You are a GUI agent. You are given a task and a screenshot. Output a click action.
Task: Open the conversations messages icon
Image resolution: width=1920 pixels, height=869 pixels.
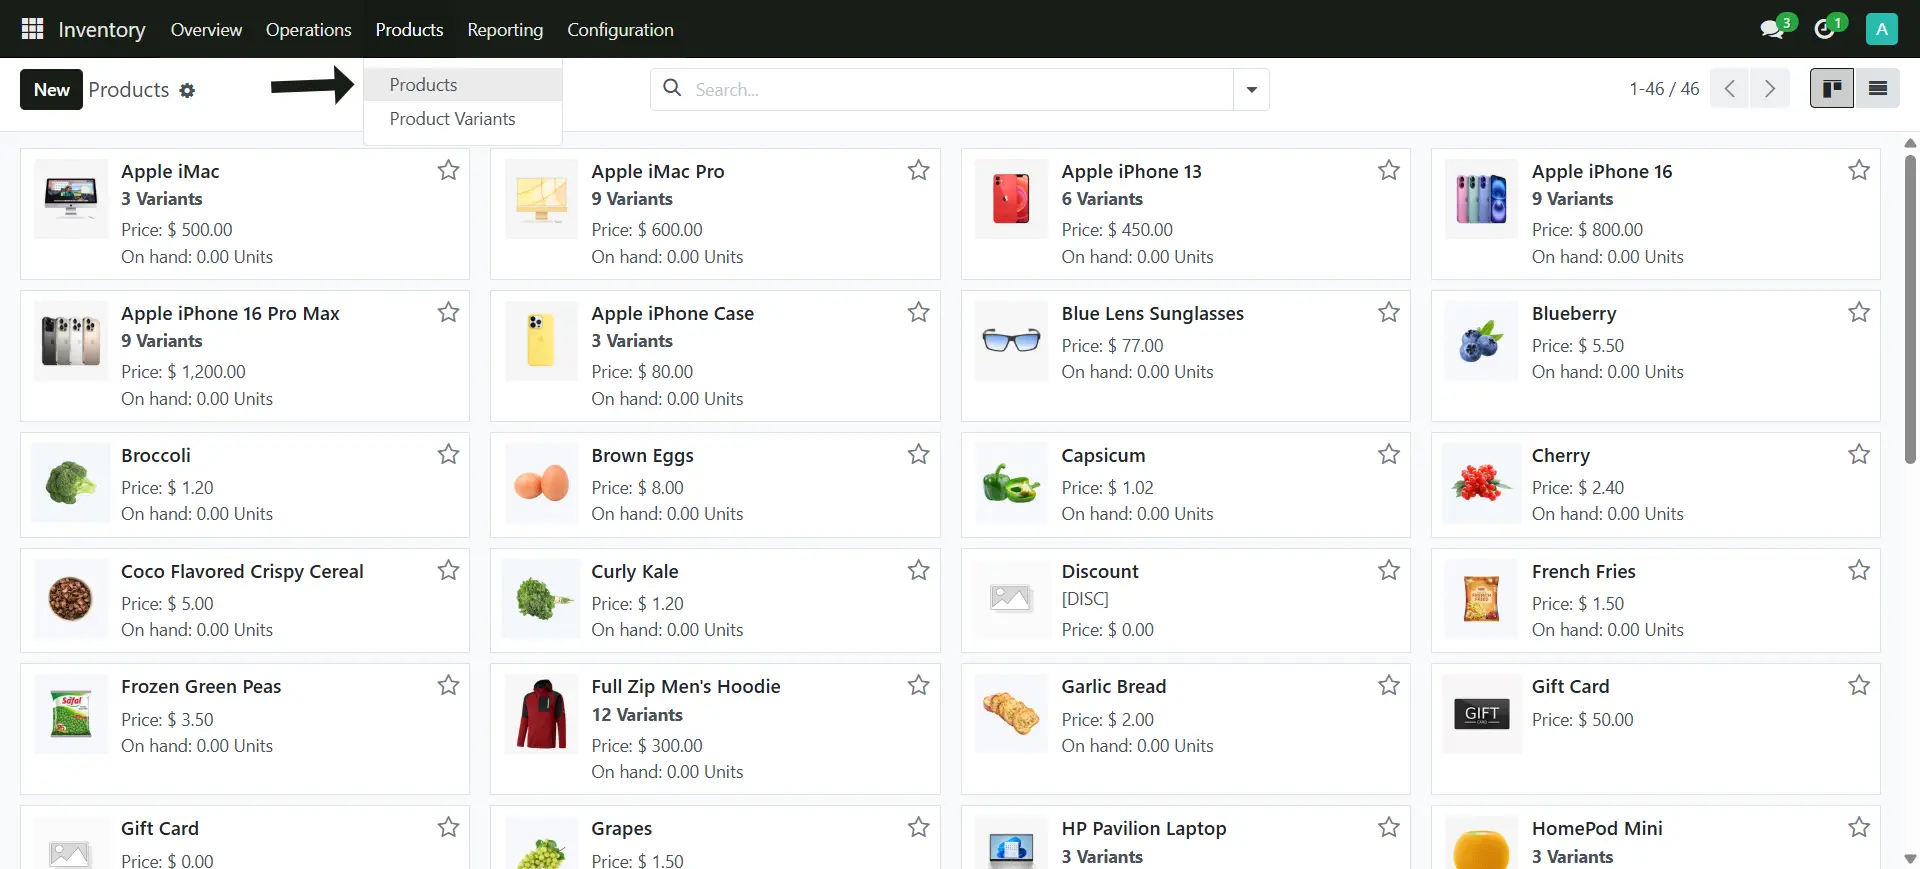(x=1772, y=29)
